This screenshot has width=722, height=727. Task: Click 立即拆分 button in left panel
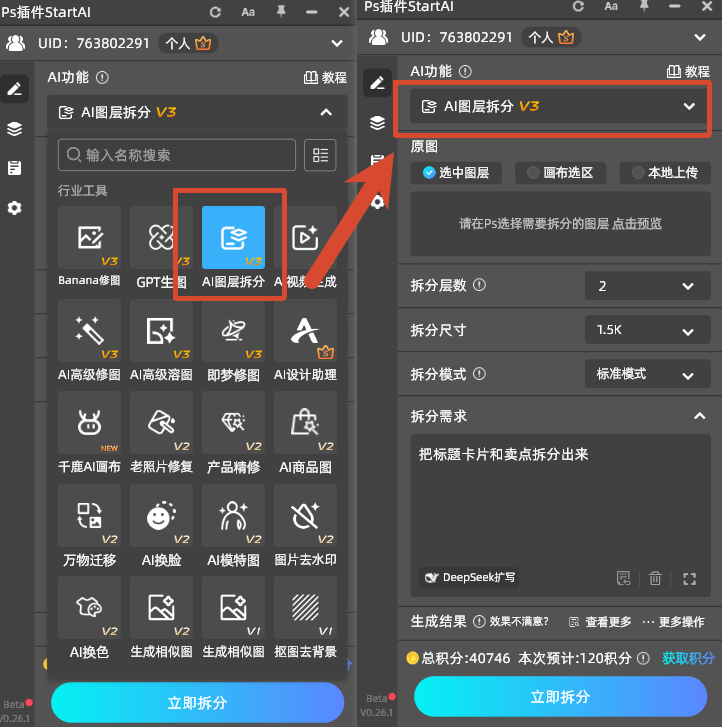coord(198,702)
